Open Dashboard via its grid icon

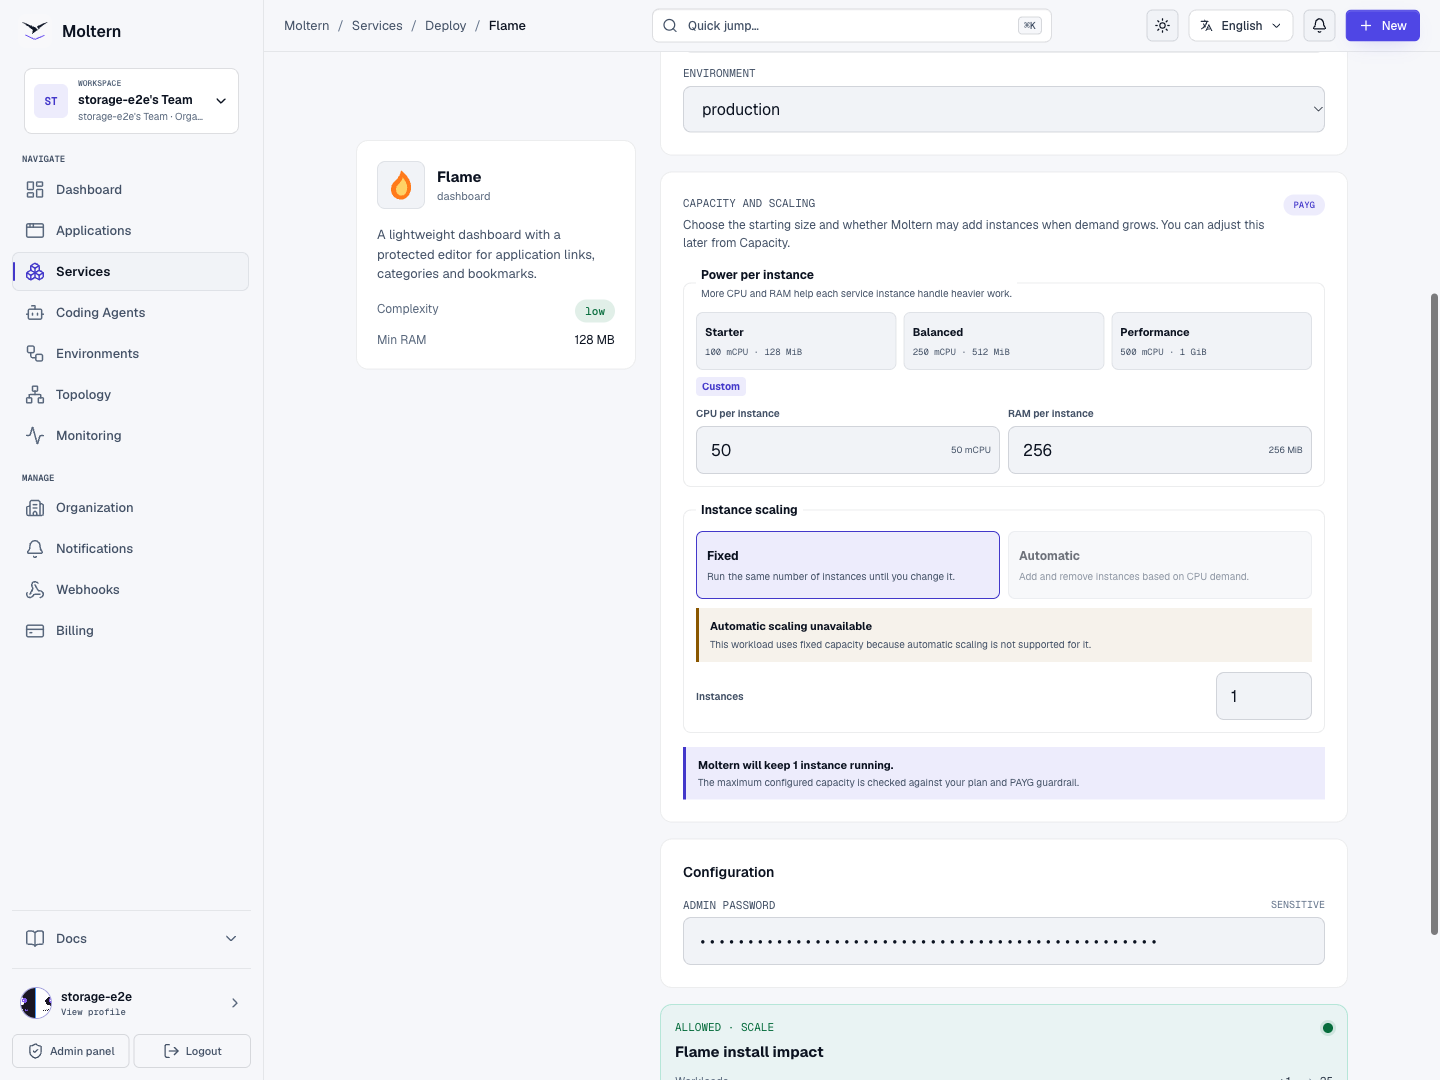point(35,190)
